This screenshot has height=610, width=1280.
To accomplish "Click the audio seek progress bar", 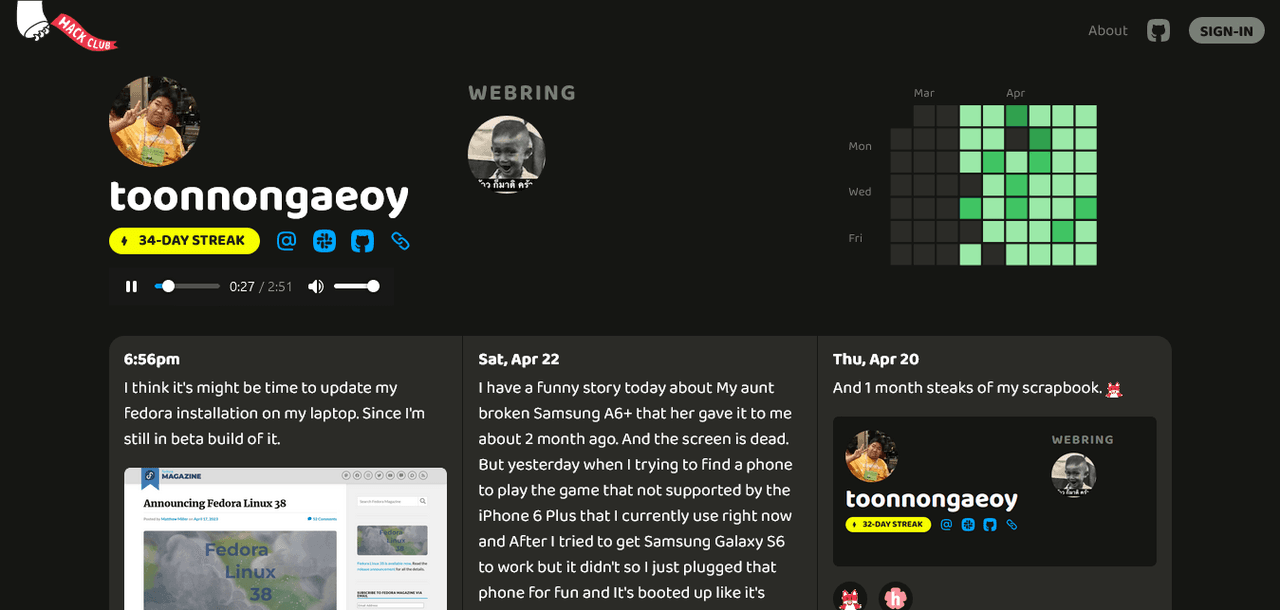I will coord(187,287).
